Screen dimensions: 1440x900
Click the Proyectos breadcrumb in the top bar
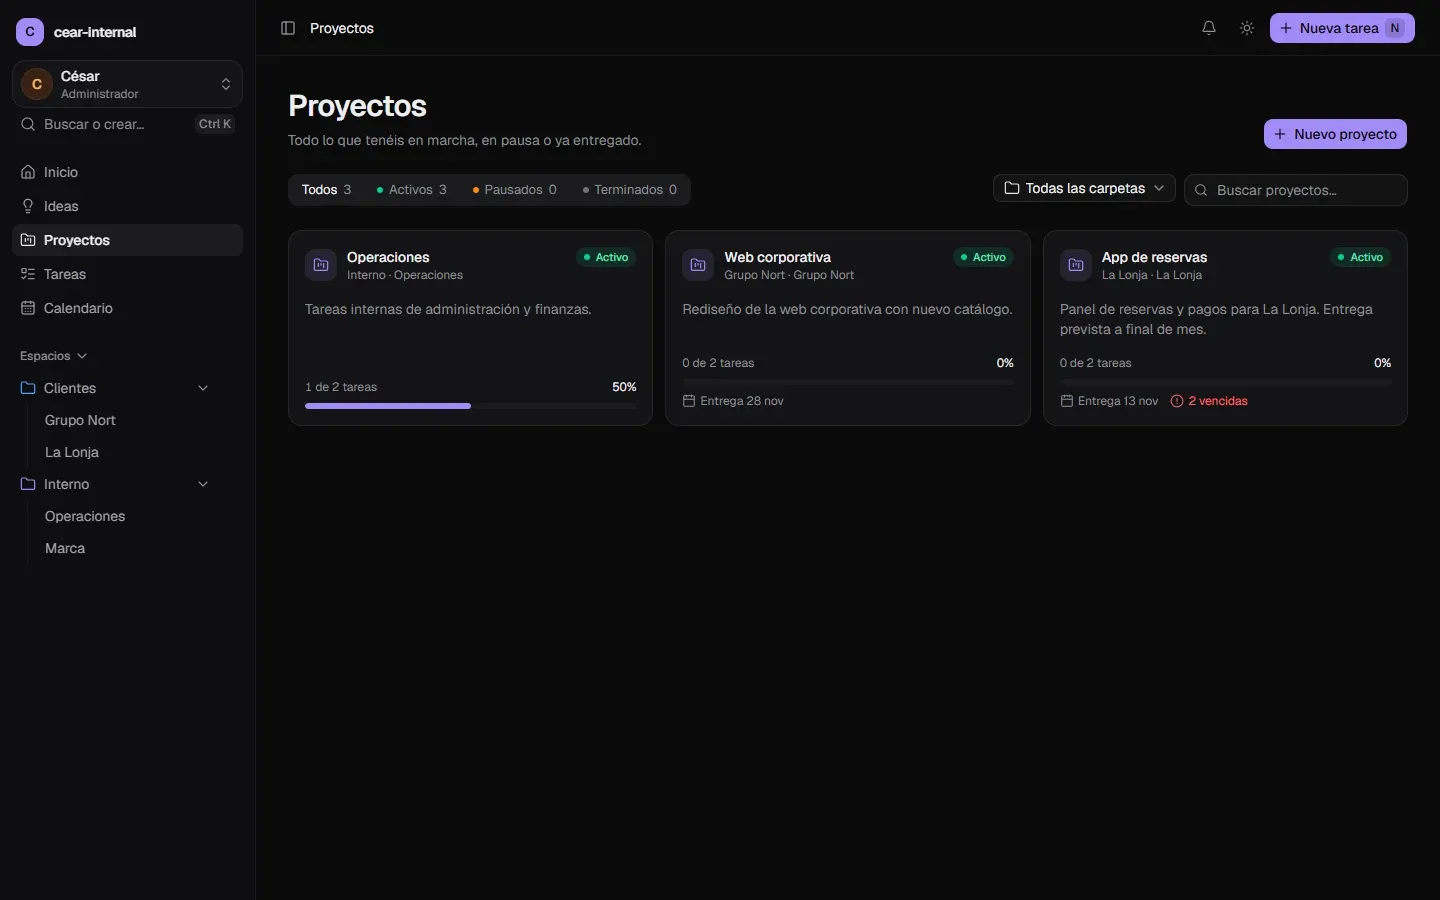coord(342,28)
